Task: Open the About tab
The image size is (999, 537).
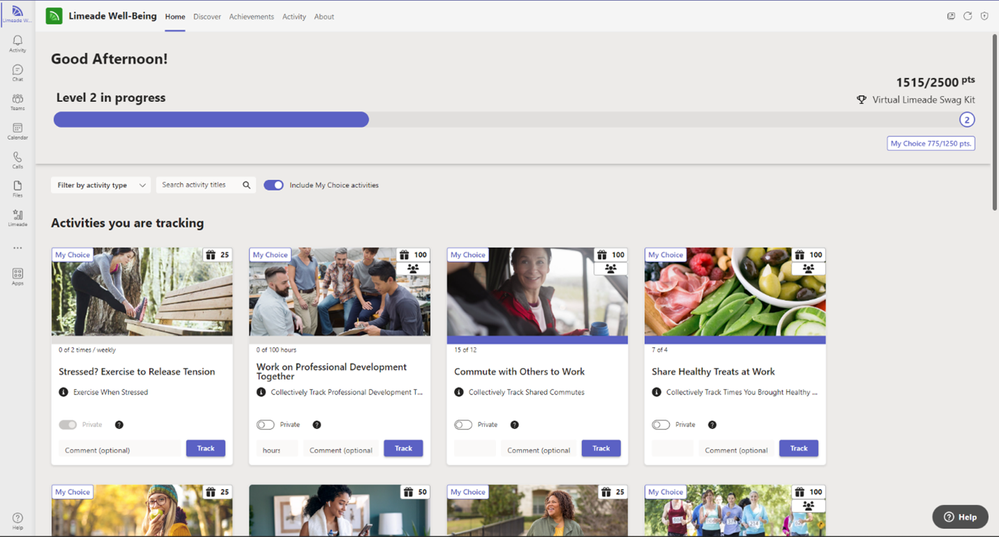Action: tap(324, 17)
